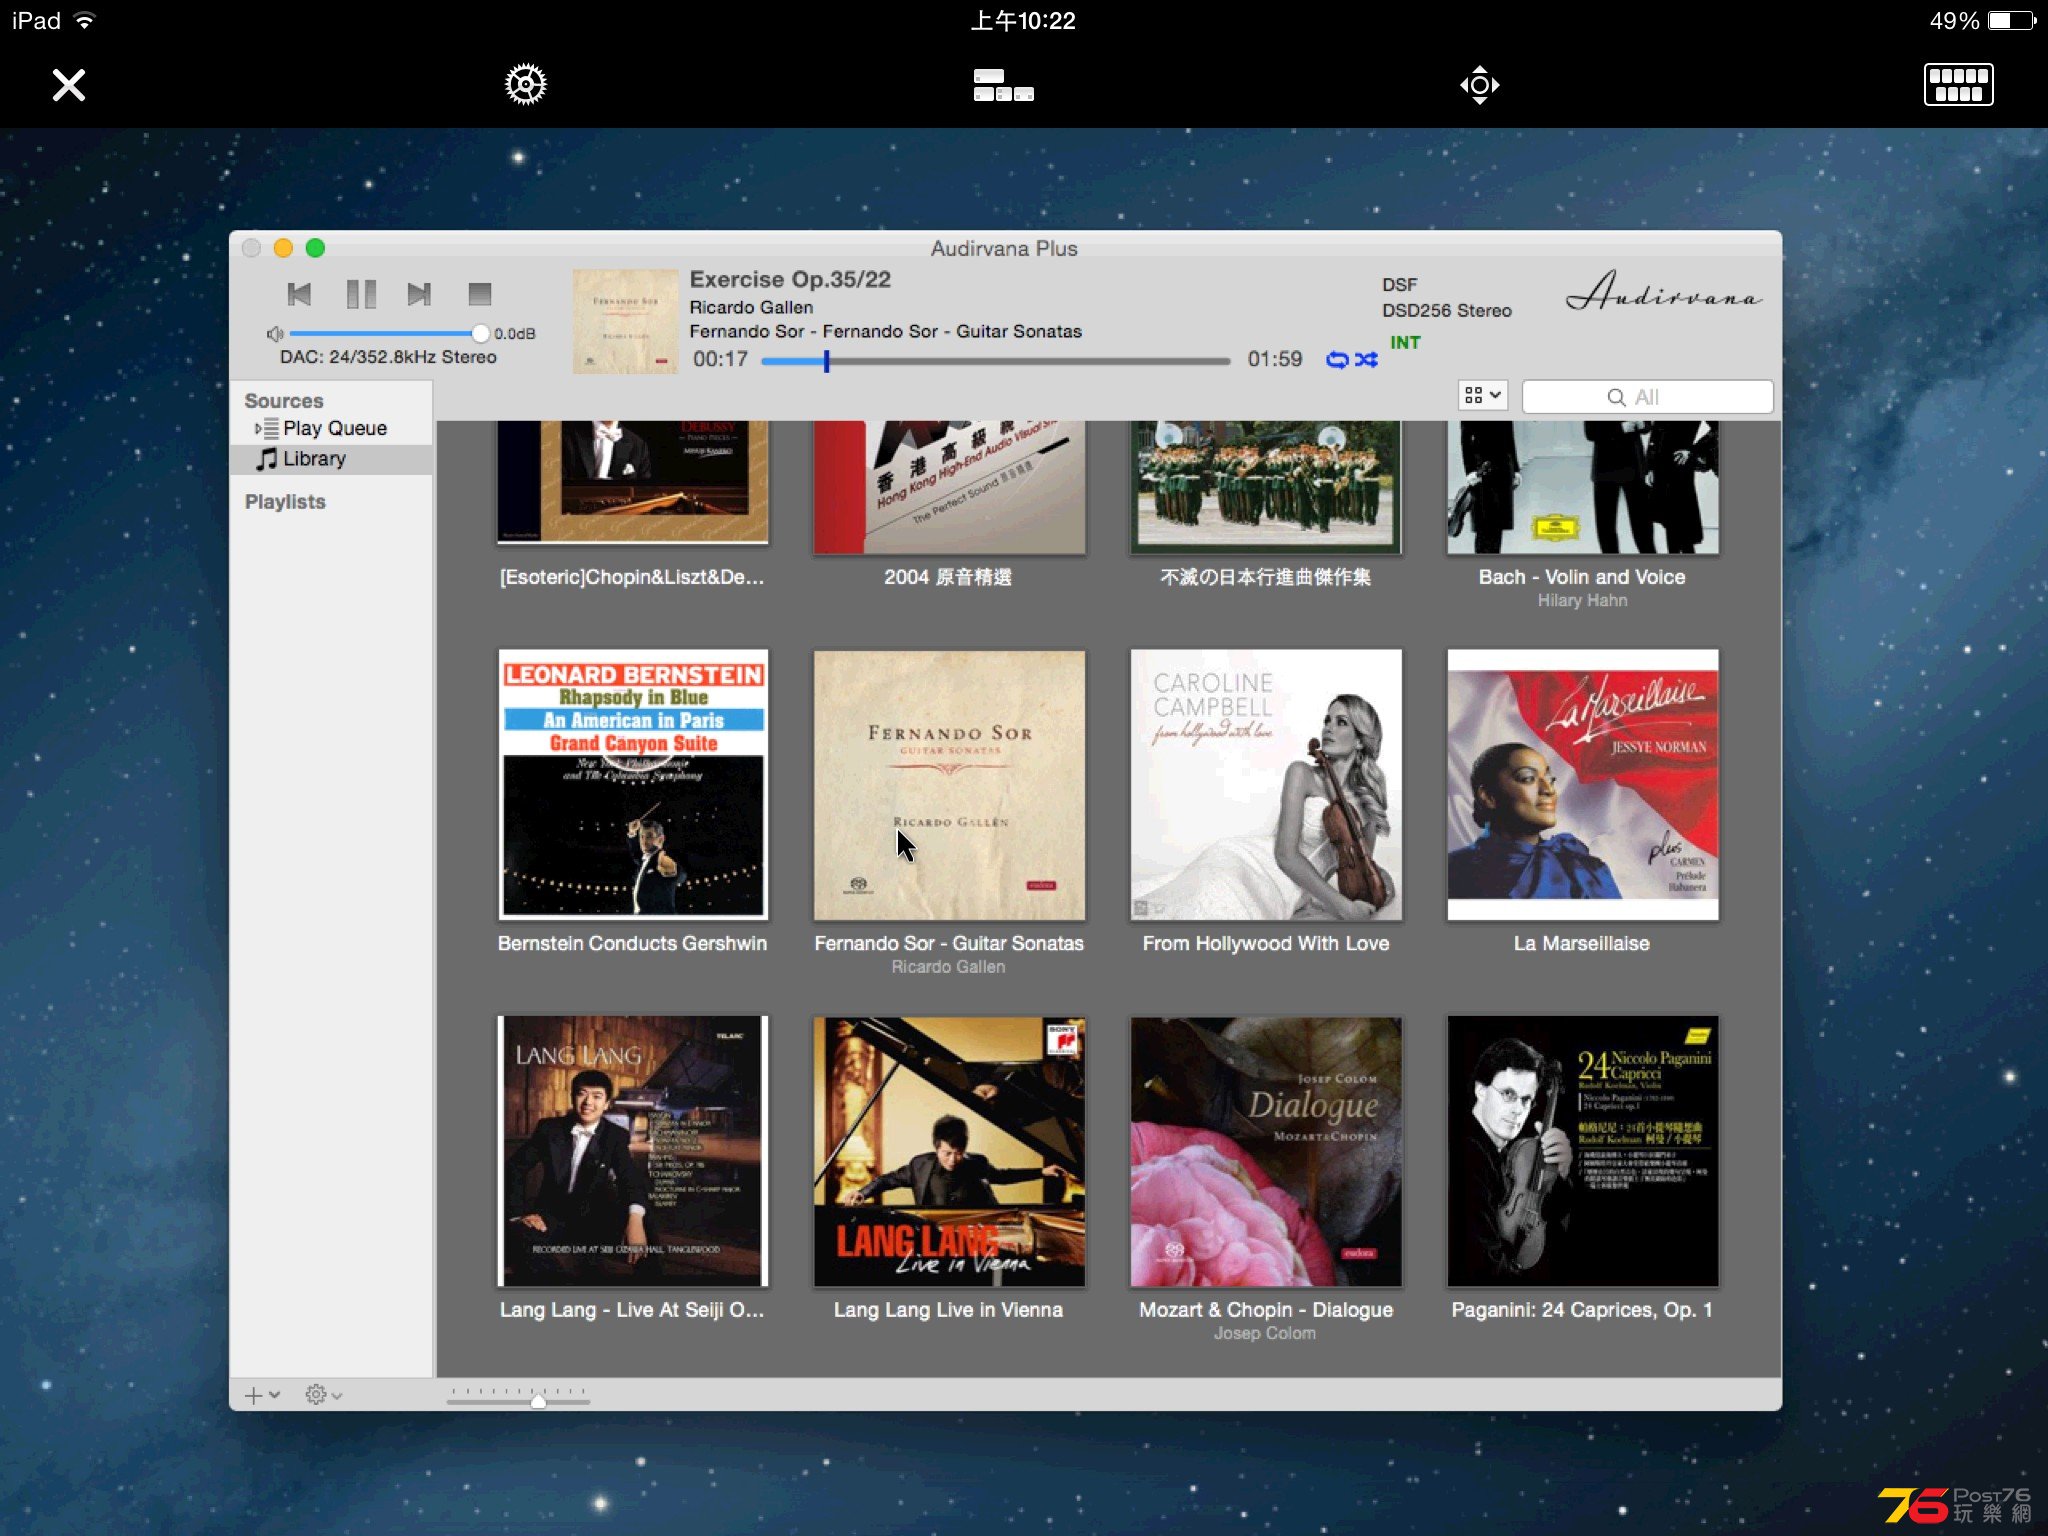Skip to previous track
The image size is (2048, 1536).
(299, 294)
